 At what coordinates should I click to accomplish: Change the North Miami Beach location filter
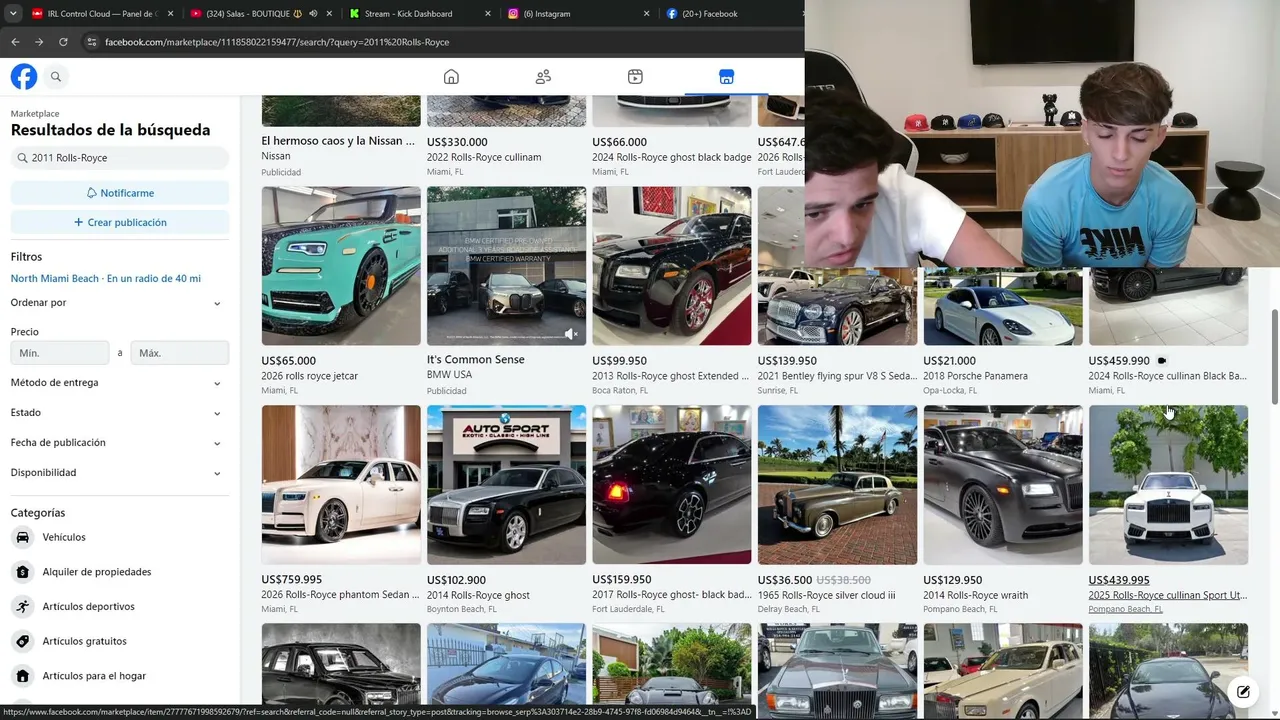[106, 278]
